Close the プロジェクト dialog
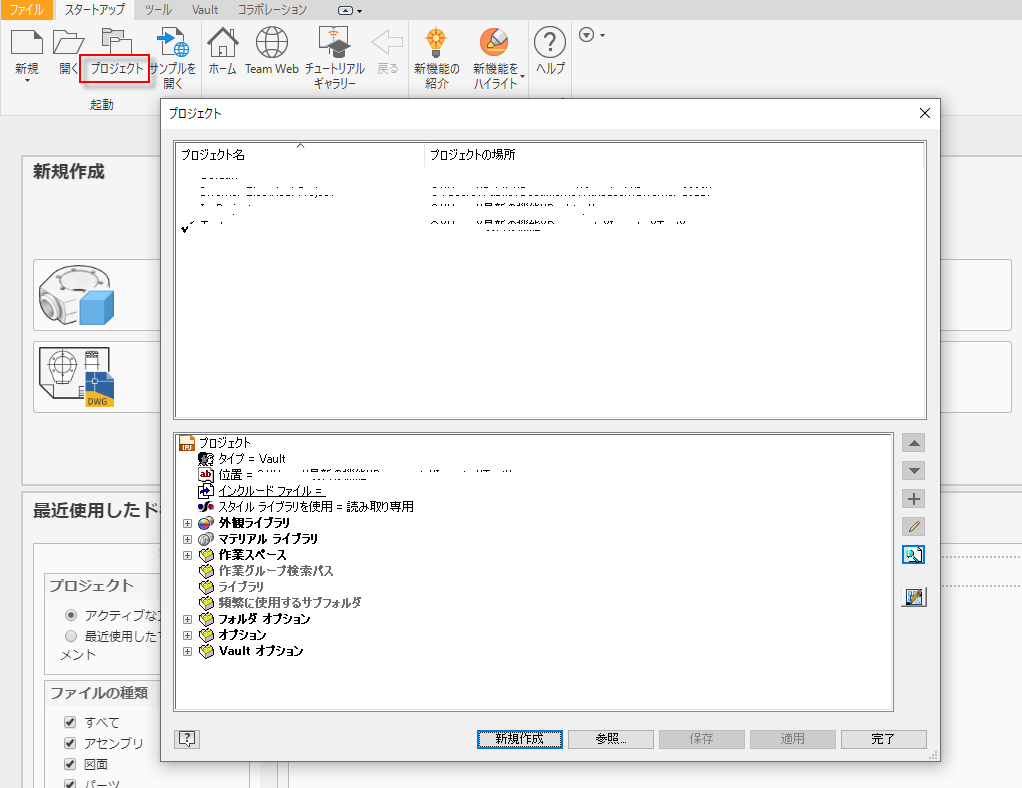1022x788 pixels. click(924, 113)
